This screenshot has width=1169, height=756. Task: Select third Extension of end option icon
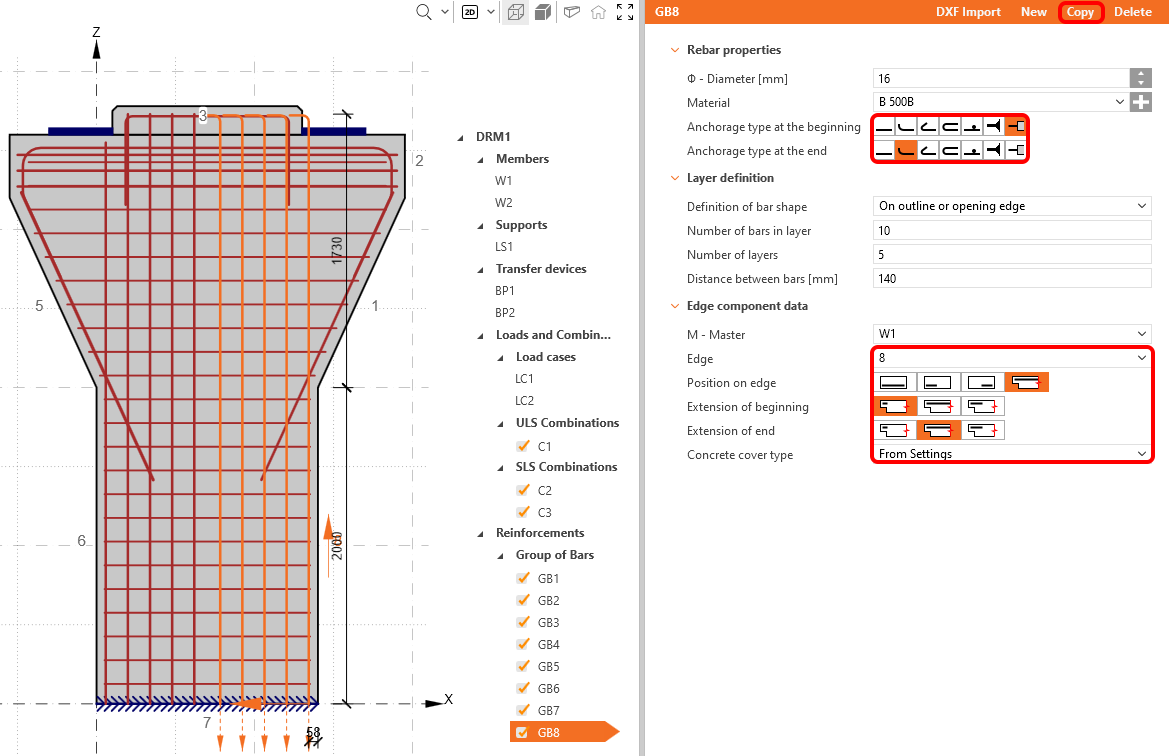coord(982,431)
